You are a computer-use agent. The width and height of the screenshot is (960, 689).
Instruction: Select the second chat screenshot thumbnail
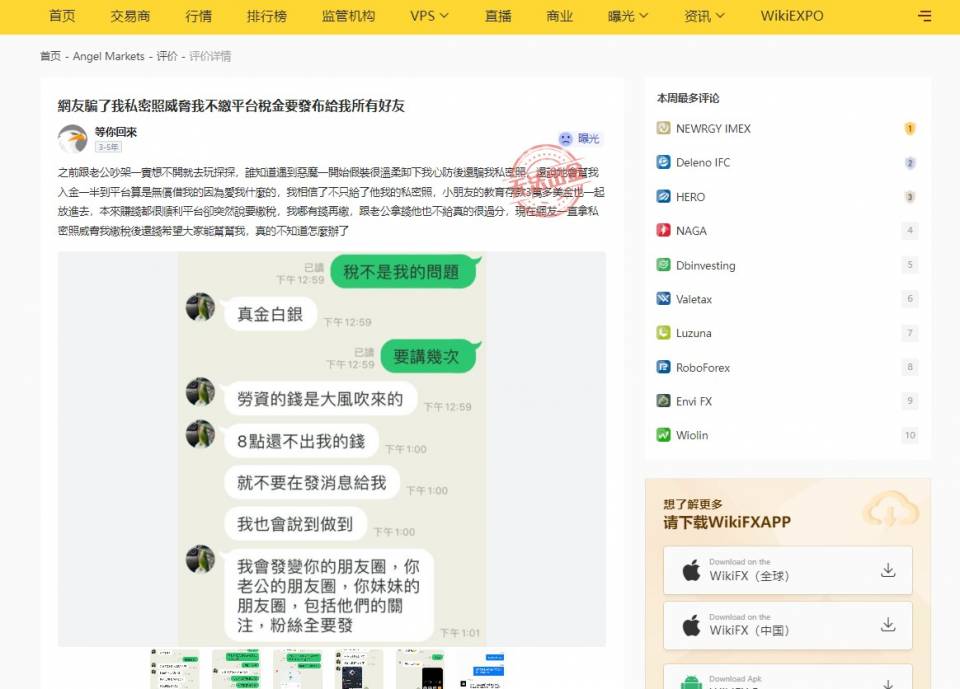pos(236,669)
